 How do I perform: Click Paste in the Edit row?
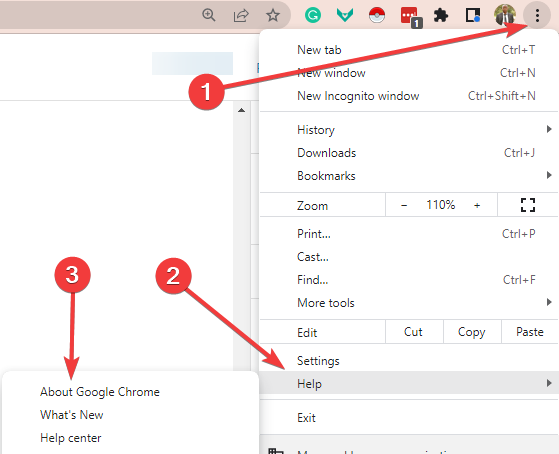[x=530, y=332]
